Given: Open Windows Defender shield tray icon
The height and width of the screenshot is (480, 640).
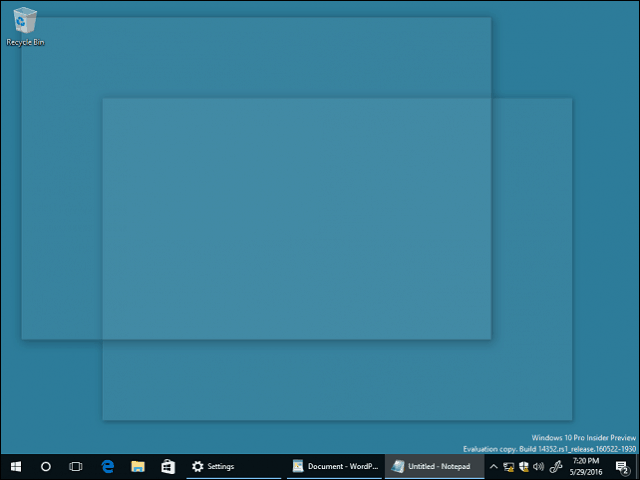Looking at the screenshot, I should [x=524, y=467].
